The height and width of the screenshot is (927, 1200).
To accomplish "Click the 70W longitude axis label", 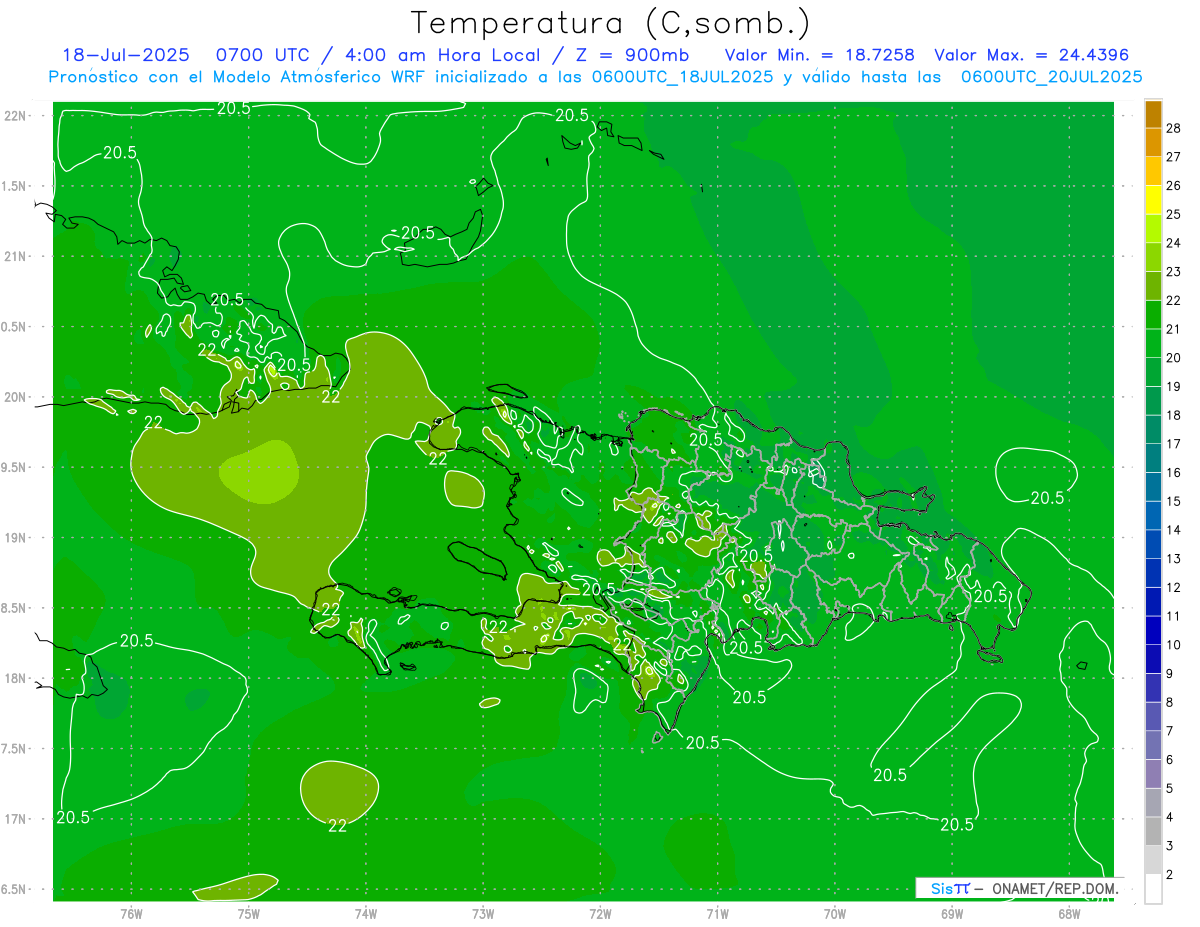I will 835,913.
